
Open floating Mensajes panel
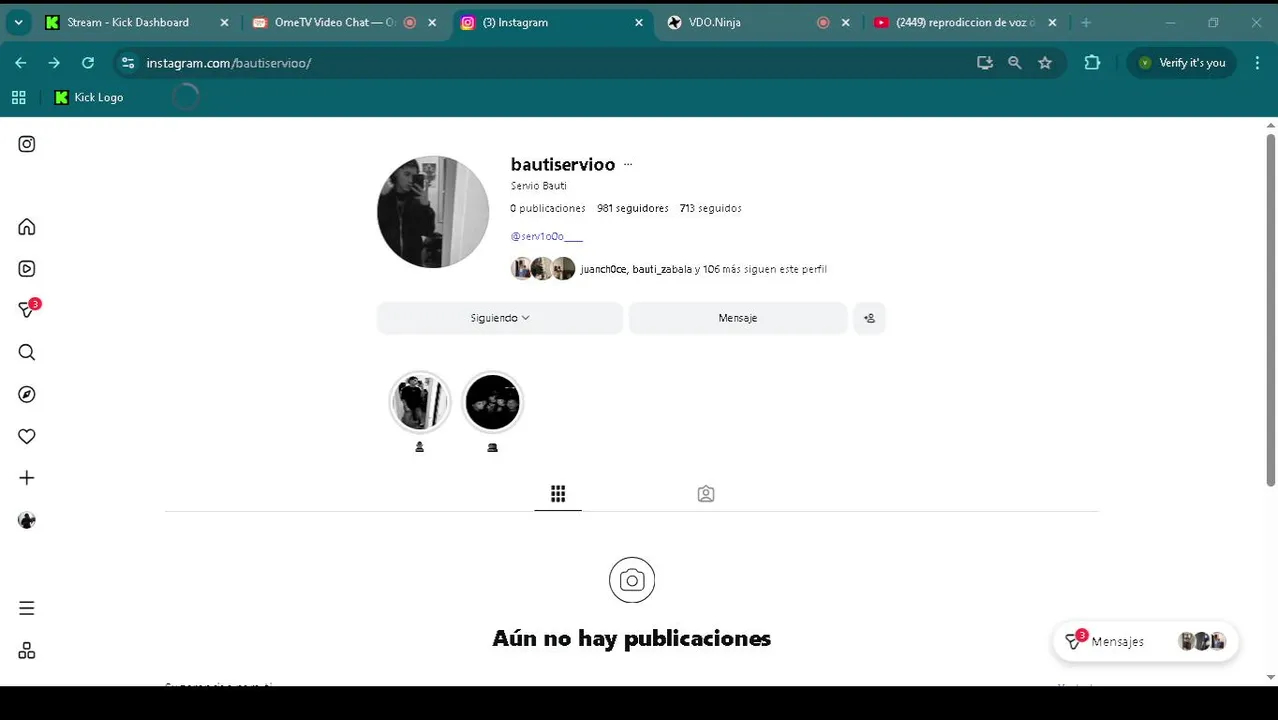point(1146,642)
